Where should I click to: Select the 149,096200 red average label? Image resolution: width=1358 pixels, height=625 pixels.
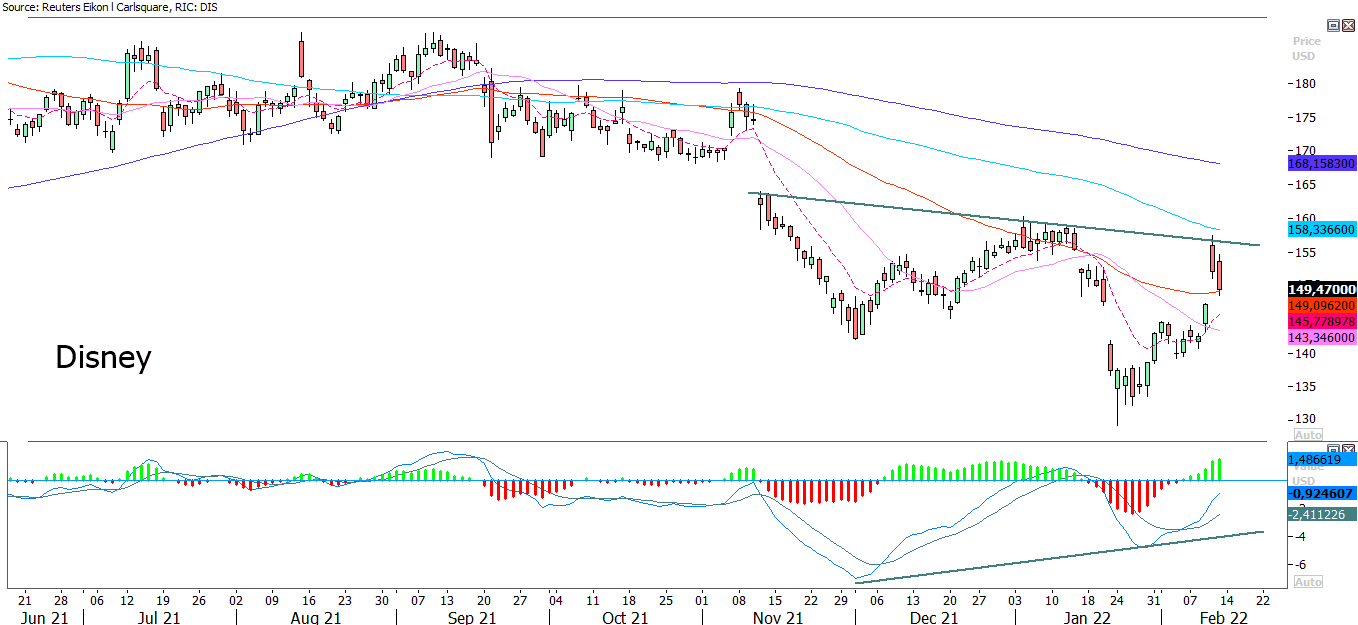[x=1321, y=305]
